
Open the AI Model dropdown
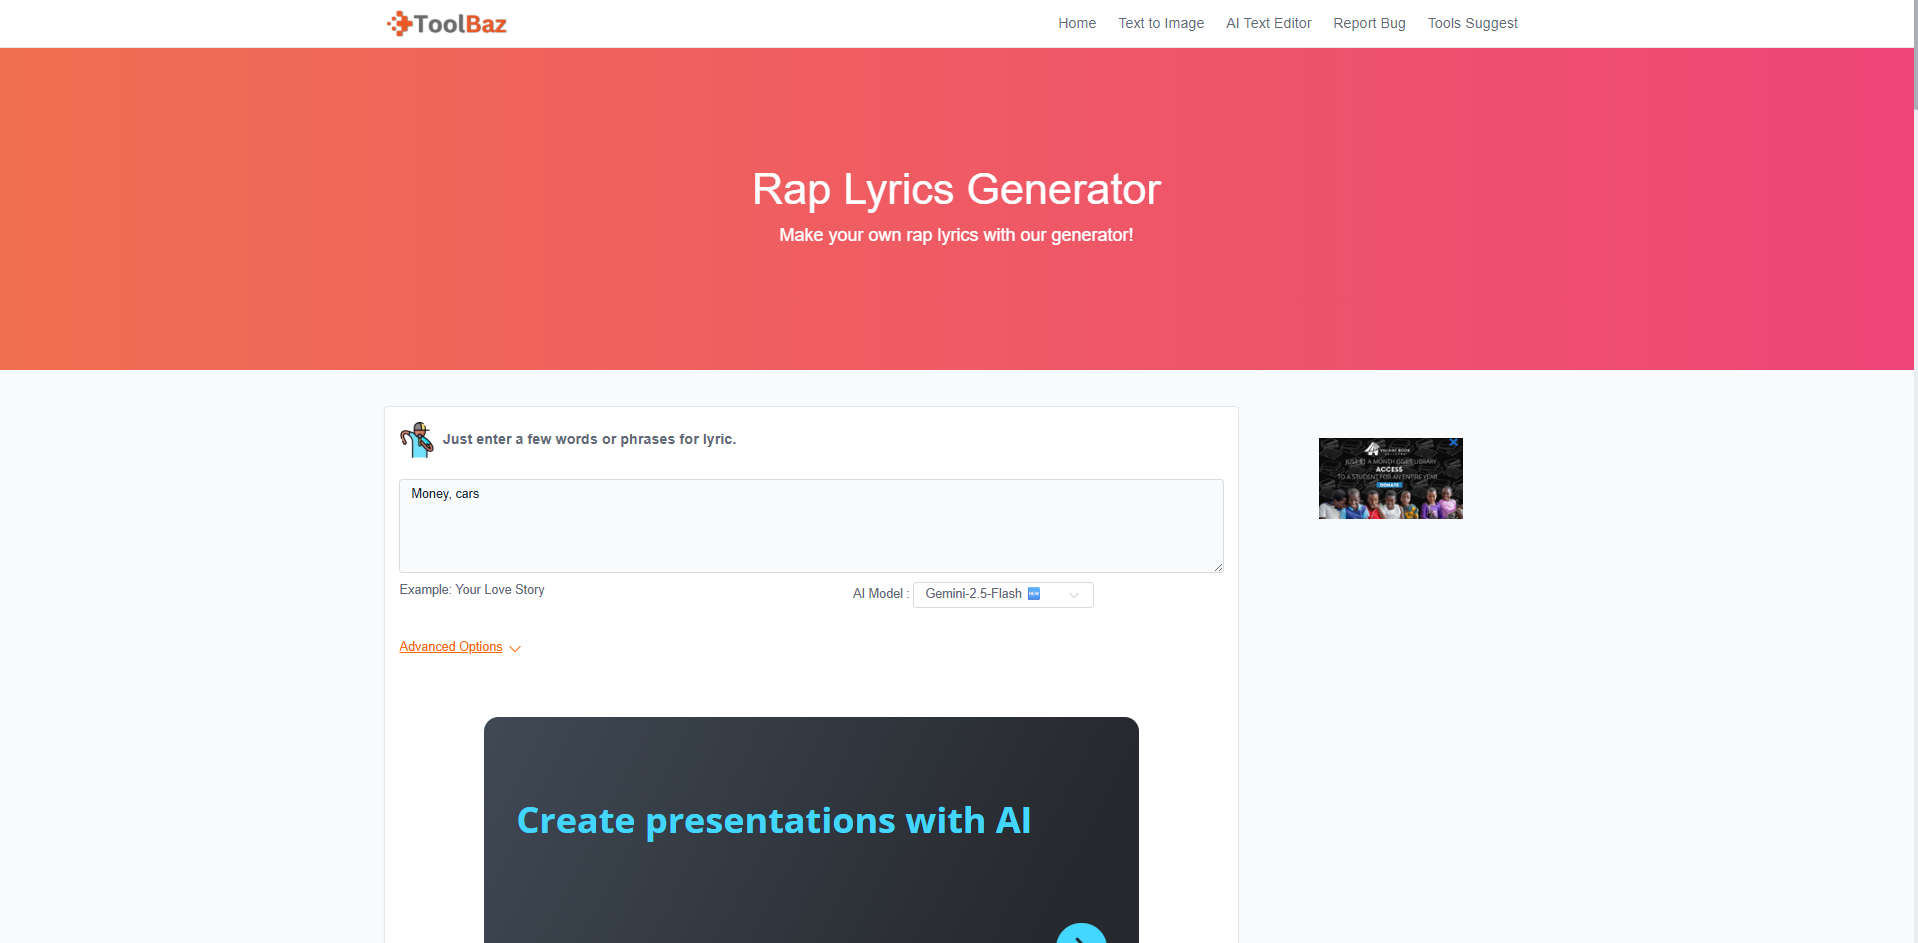[1002, 594]
